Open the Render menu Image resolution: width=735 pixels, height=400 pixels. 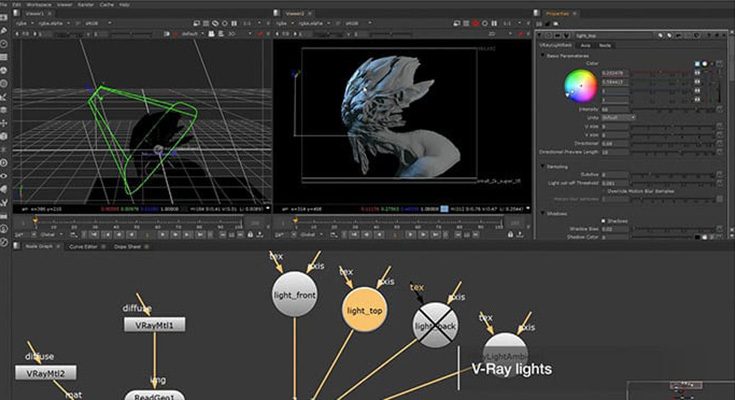pyautogui.click(x=86, y=4)
